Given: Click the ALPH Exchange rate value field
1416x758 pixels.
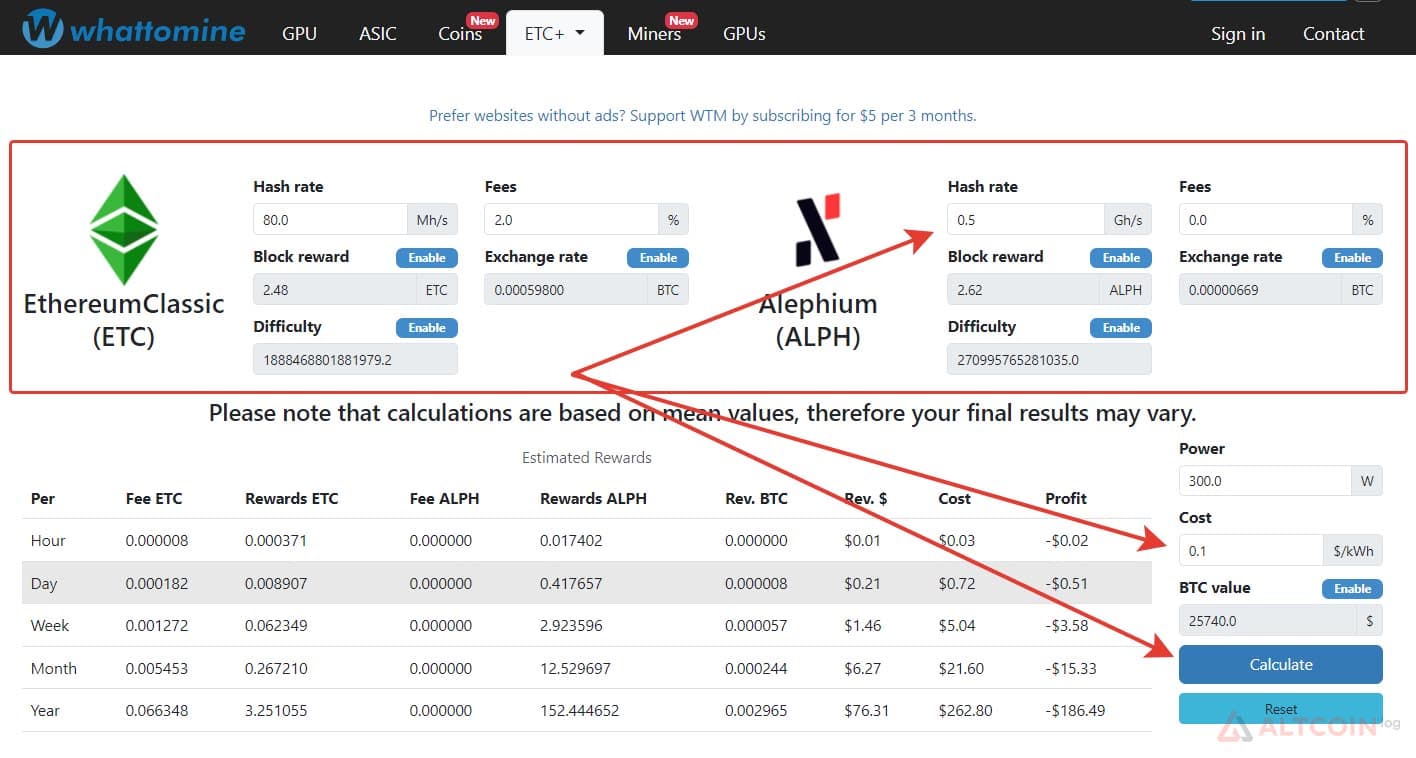Looking at the screenshot, I should click(x=1260, y=290).
